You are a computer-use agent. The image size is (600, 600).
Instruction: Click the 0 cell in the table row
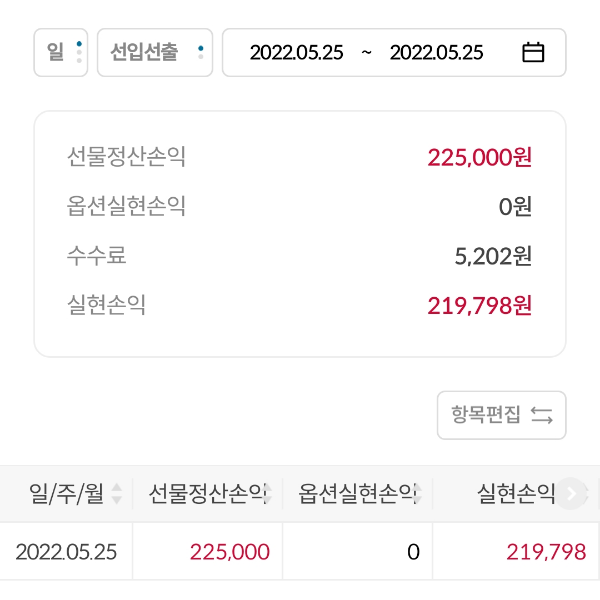(x=413, y=551)
